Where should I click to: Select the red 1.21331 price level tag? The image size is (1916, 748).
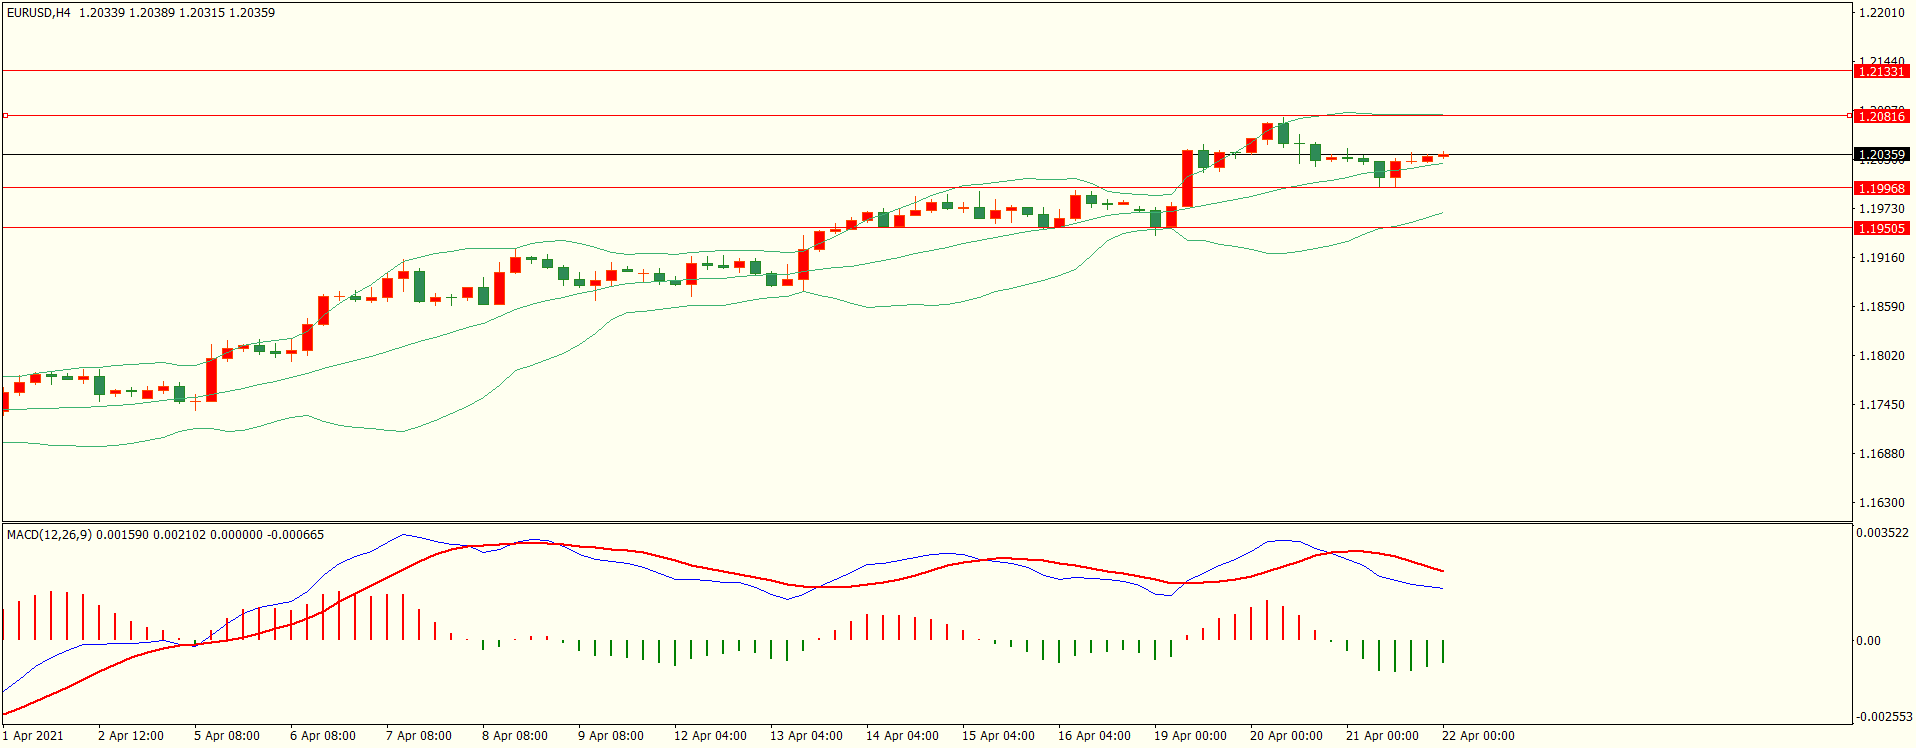pos(1881,71)
